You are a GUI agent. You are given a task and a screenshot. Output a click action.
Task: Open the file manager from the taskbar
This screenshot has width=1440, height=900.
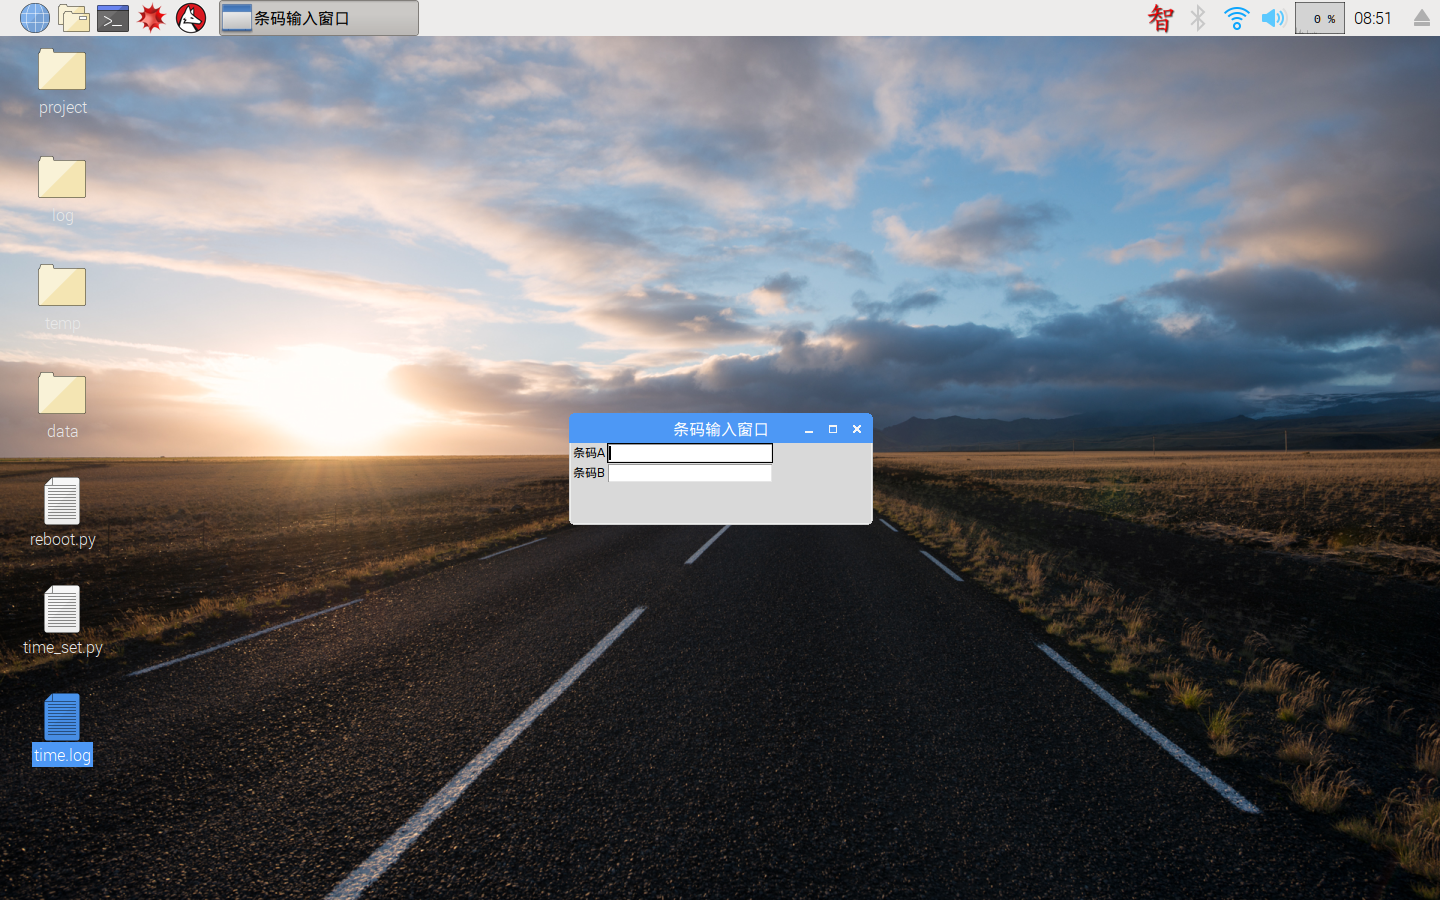click(x=74, y=18)
